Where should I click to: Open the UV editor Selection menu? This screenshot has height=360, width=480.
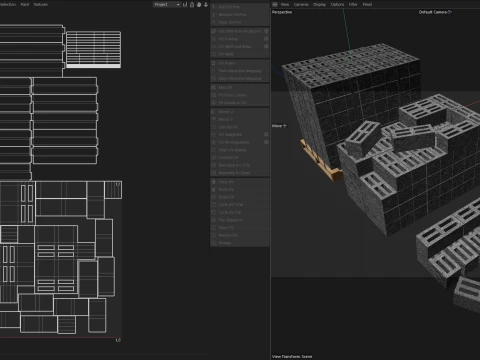8,4
